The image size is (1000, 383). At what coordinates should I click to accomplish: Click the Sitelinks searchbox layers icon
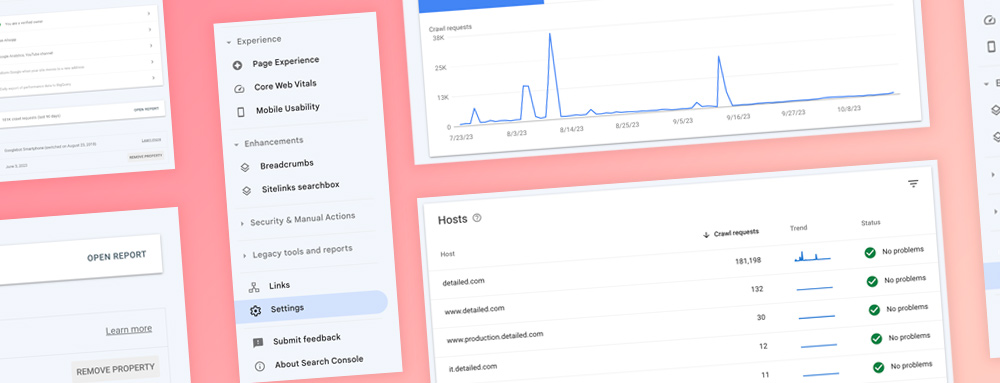click(247, 191)
